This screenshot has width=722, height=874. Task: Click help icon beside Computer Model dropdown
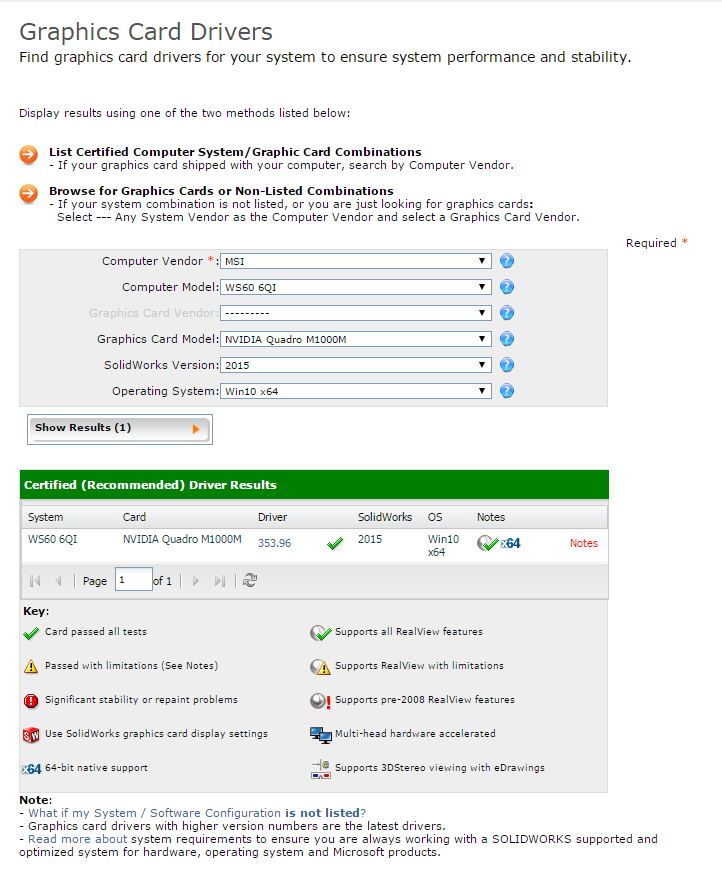coord(507,287)
